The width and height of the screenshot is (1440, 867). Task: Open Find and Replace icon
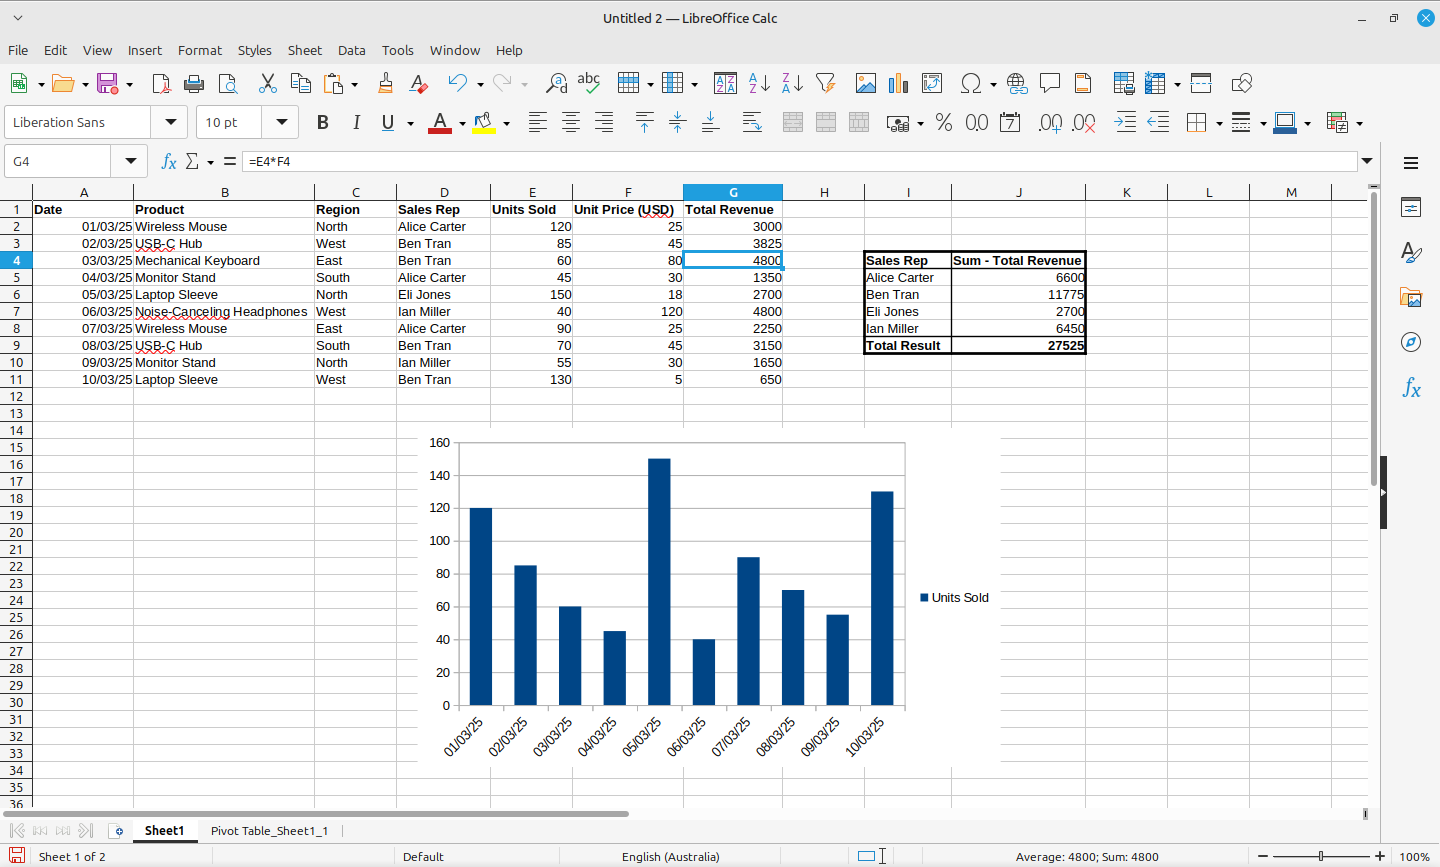coord(556,83)
